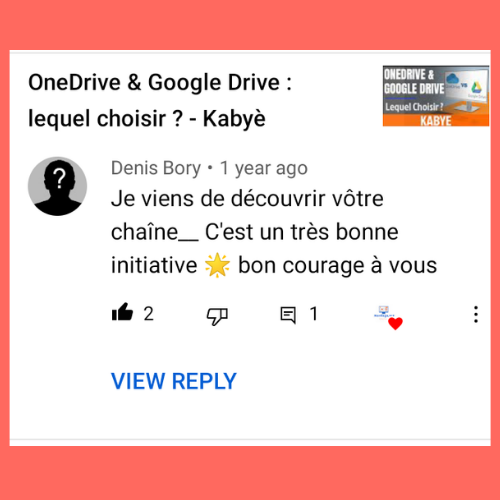Open the OneDrive & Google Drive video thumbnail
The height and width of the screenshot is (500, 500).
(x=436, y=96)
